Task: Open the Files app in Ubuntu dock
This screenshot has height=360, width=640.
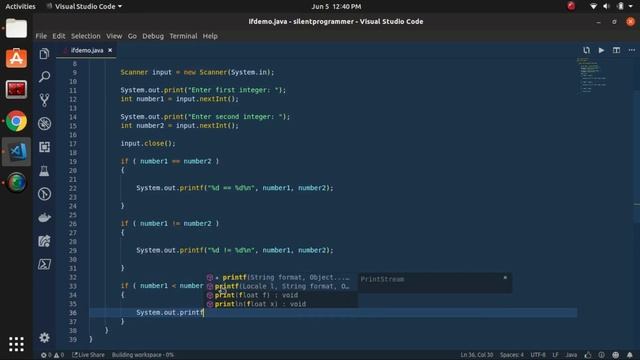Action: click(x=16, y=29)
